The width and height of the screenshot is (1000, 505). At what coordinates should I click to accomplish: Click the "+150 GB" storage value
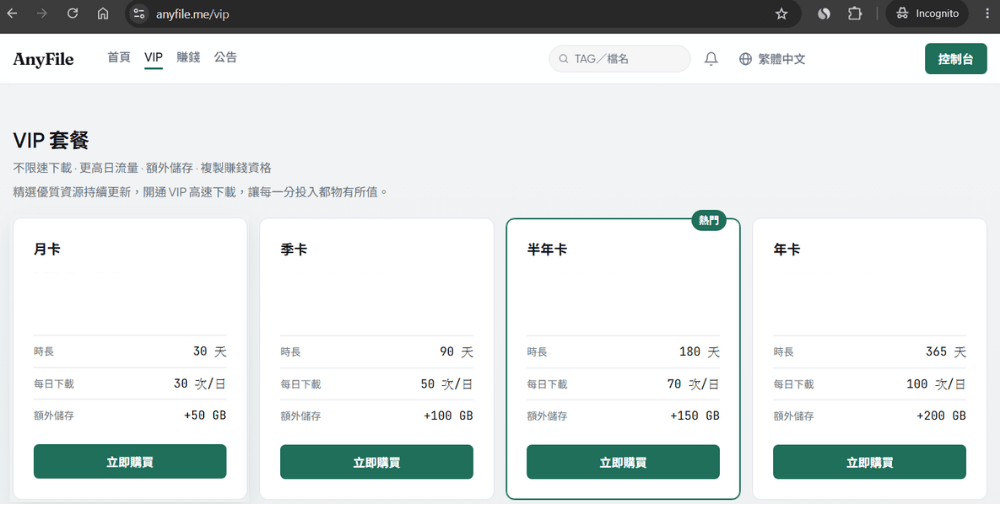pos(695,416)
